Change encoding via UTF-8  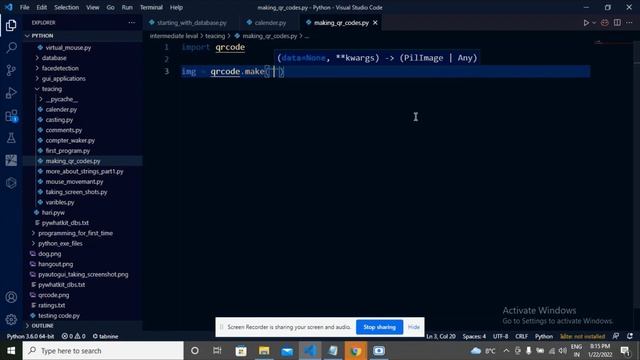pos(500,336)
